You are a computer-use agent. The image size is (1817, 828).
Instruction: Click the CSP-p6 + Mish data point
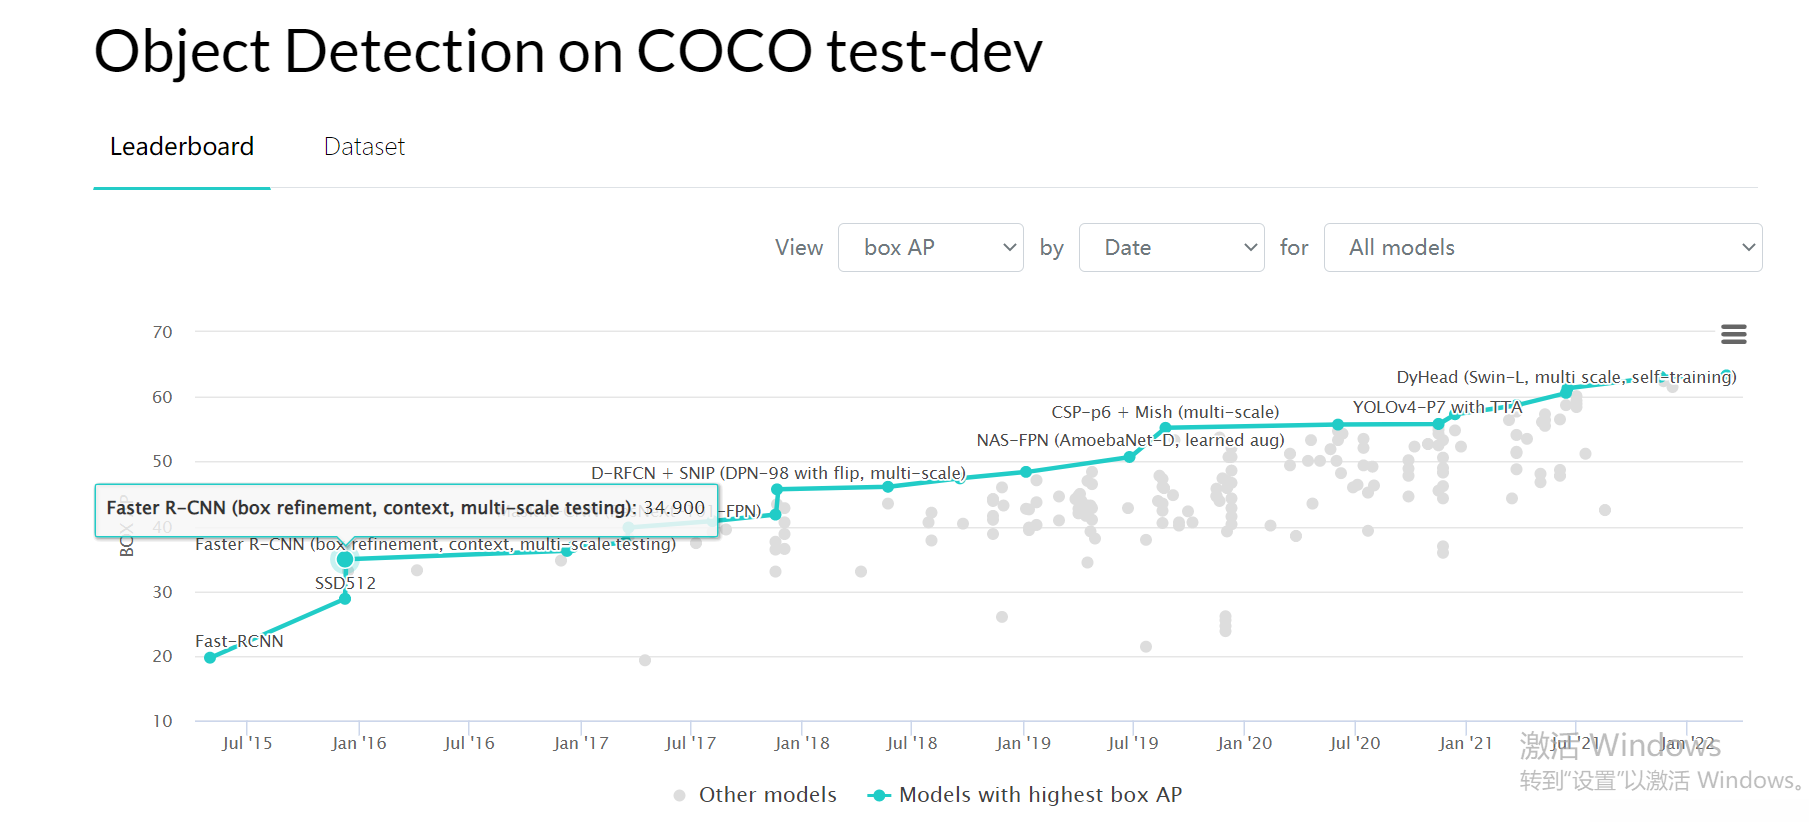[x=1165, y=428]
